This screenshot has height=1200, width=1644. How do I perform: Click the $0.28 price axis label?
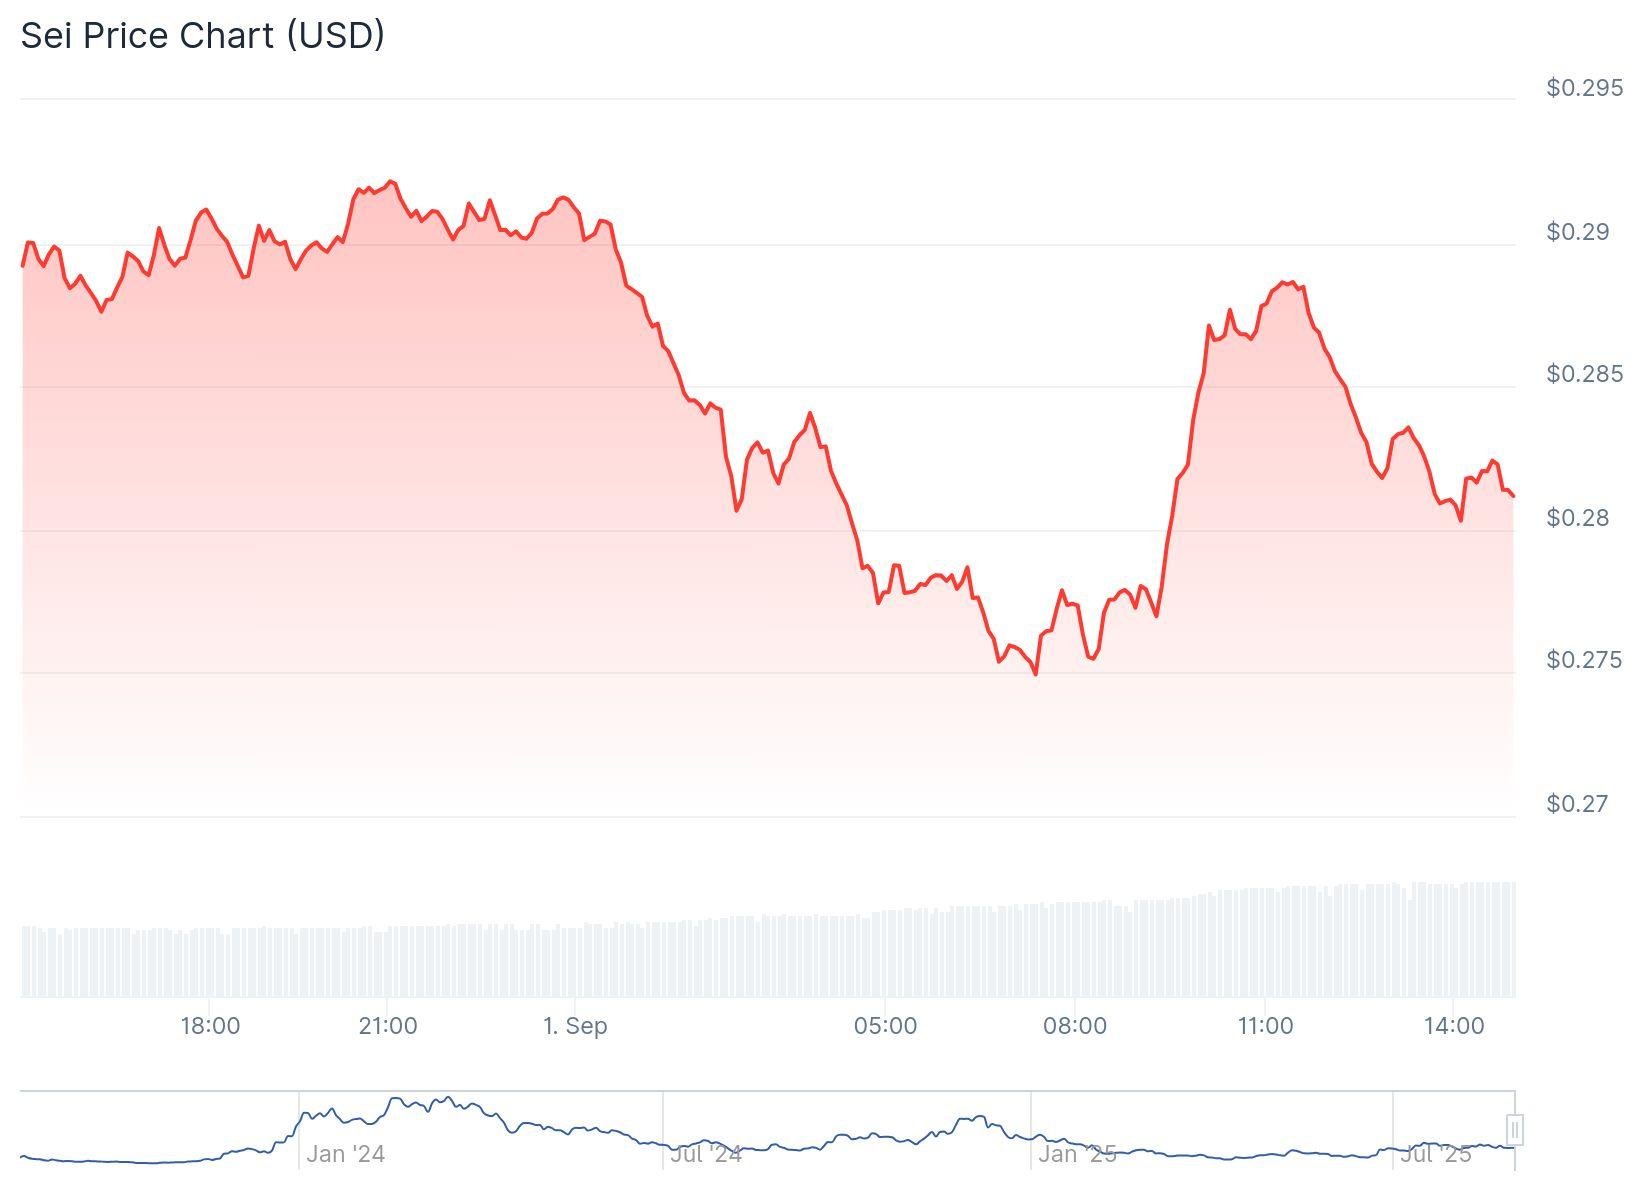1580,518
